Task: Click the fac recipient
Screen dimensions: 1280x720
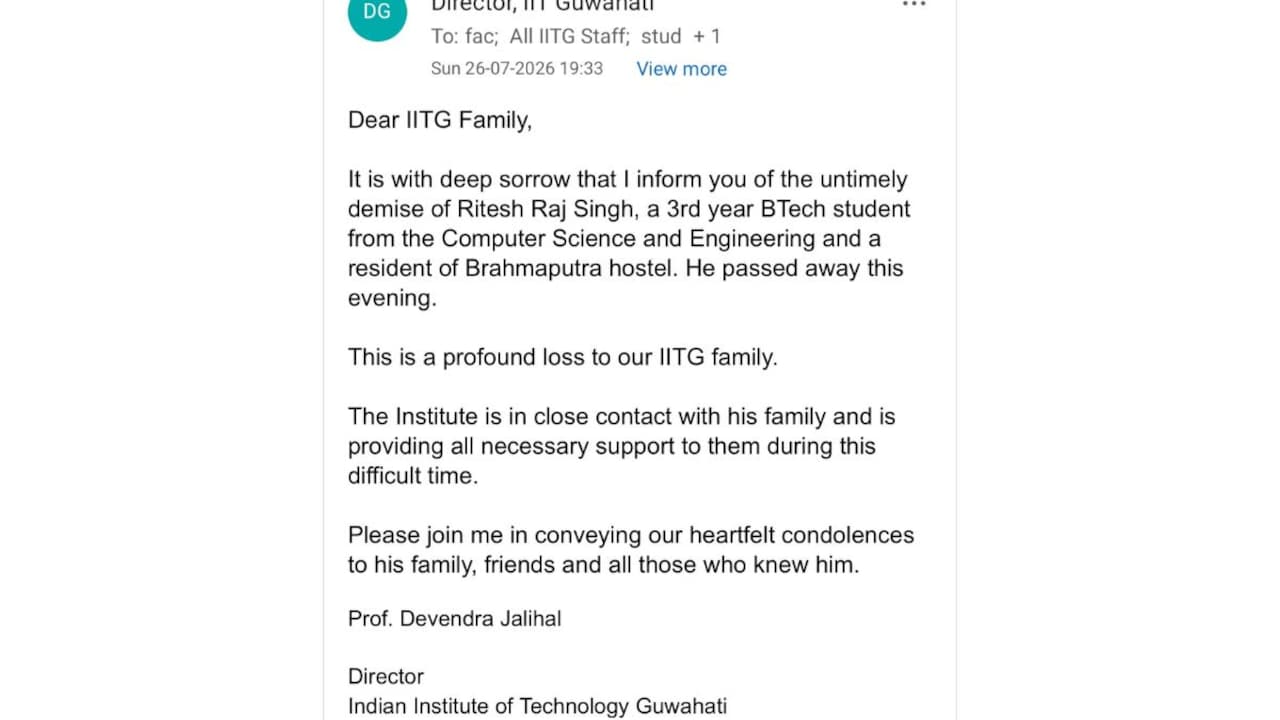Action: (482, 36)
